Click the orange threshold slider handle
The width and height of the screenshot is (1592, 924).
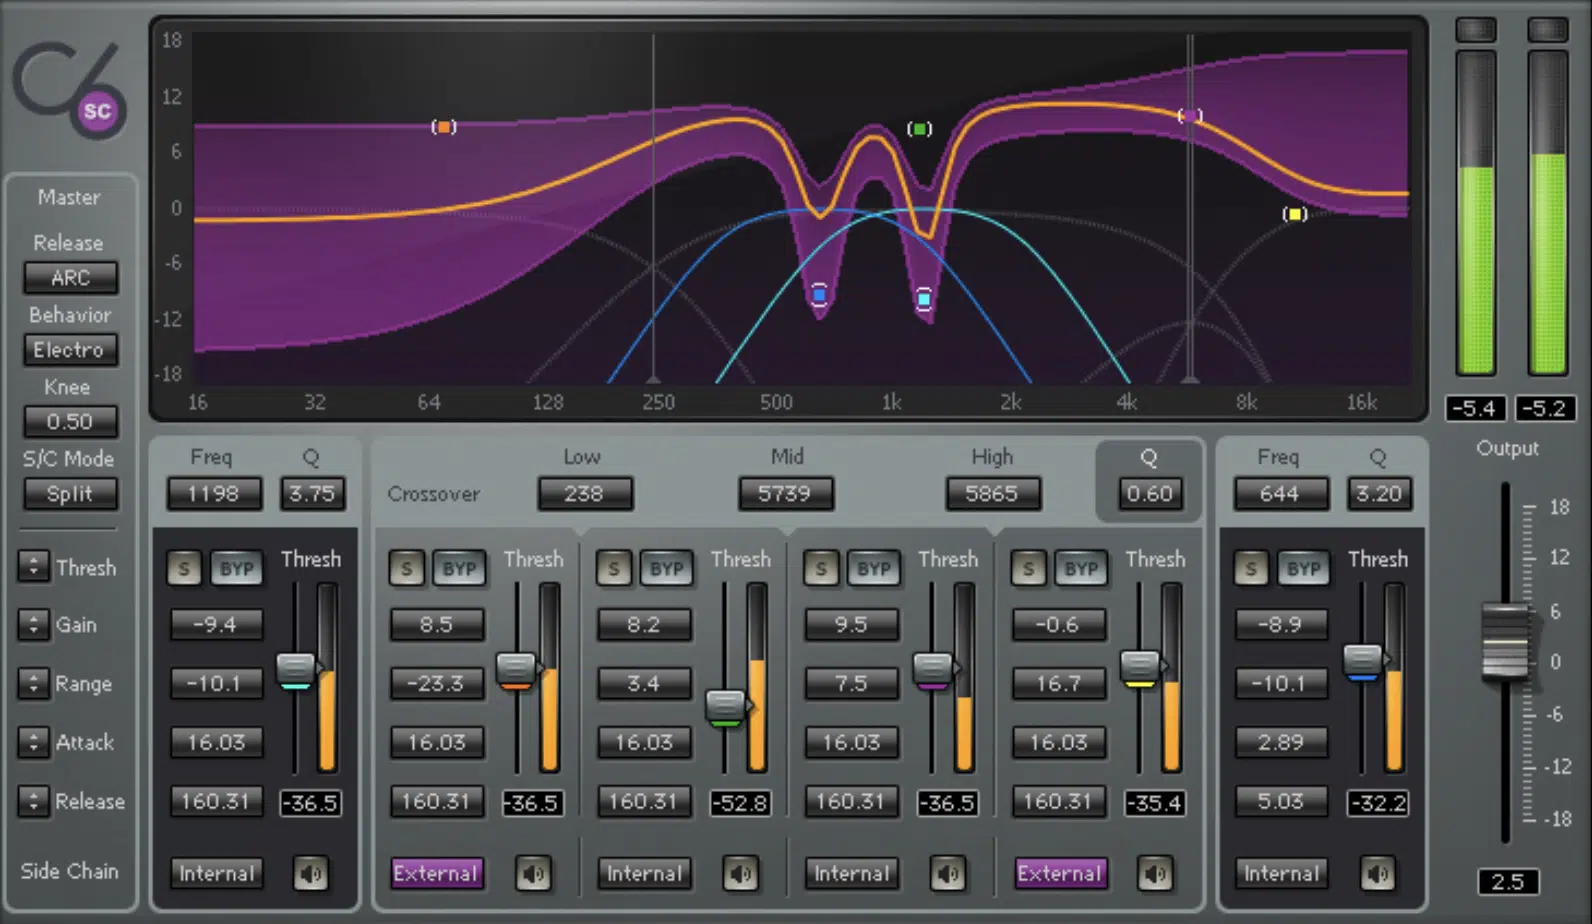516,670
